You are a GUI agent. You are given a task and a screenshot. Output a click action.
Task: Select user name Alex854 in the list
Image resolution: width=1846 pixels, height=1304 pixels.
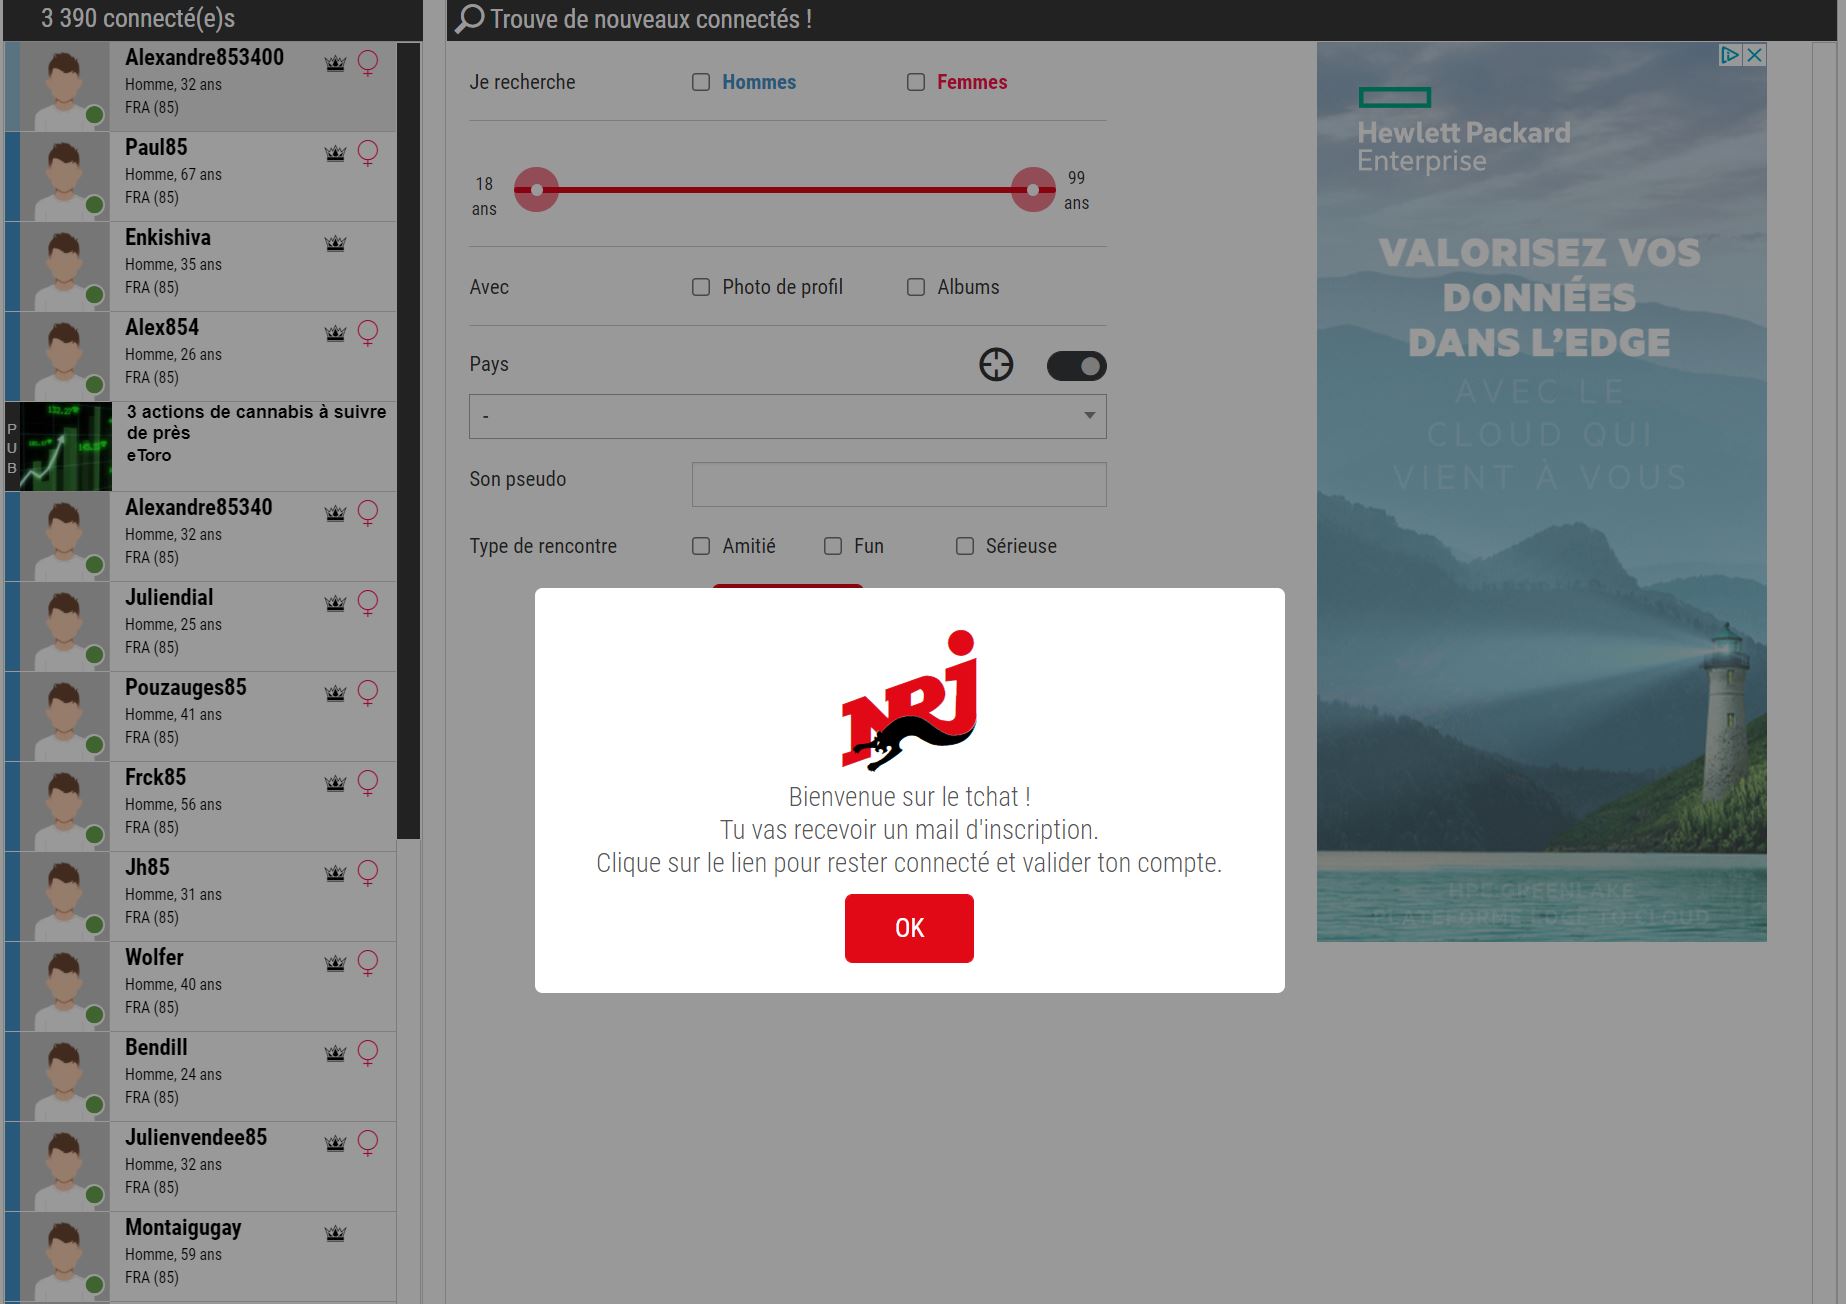coord(162,327)
